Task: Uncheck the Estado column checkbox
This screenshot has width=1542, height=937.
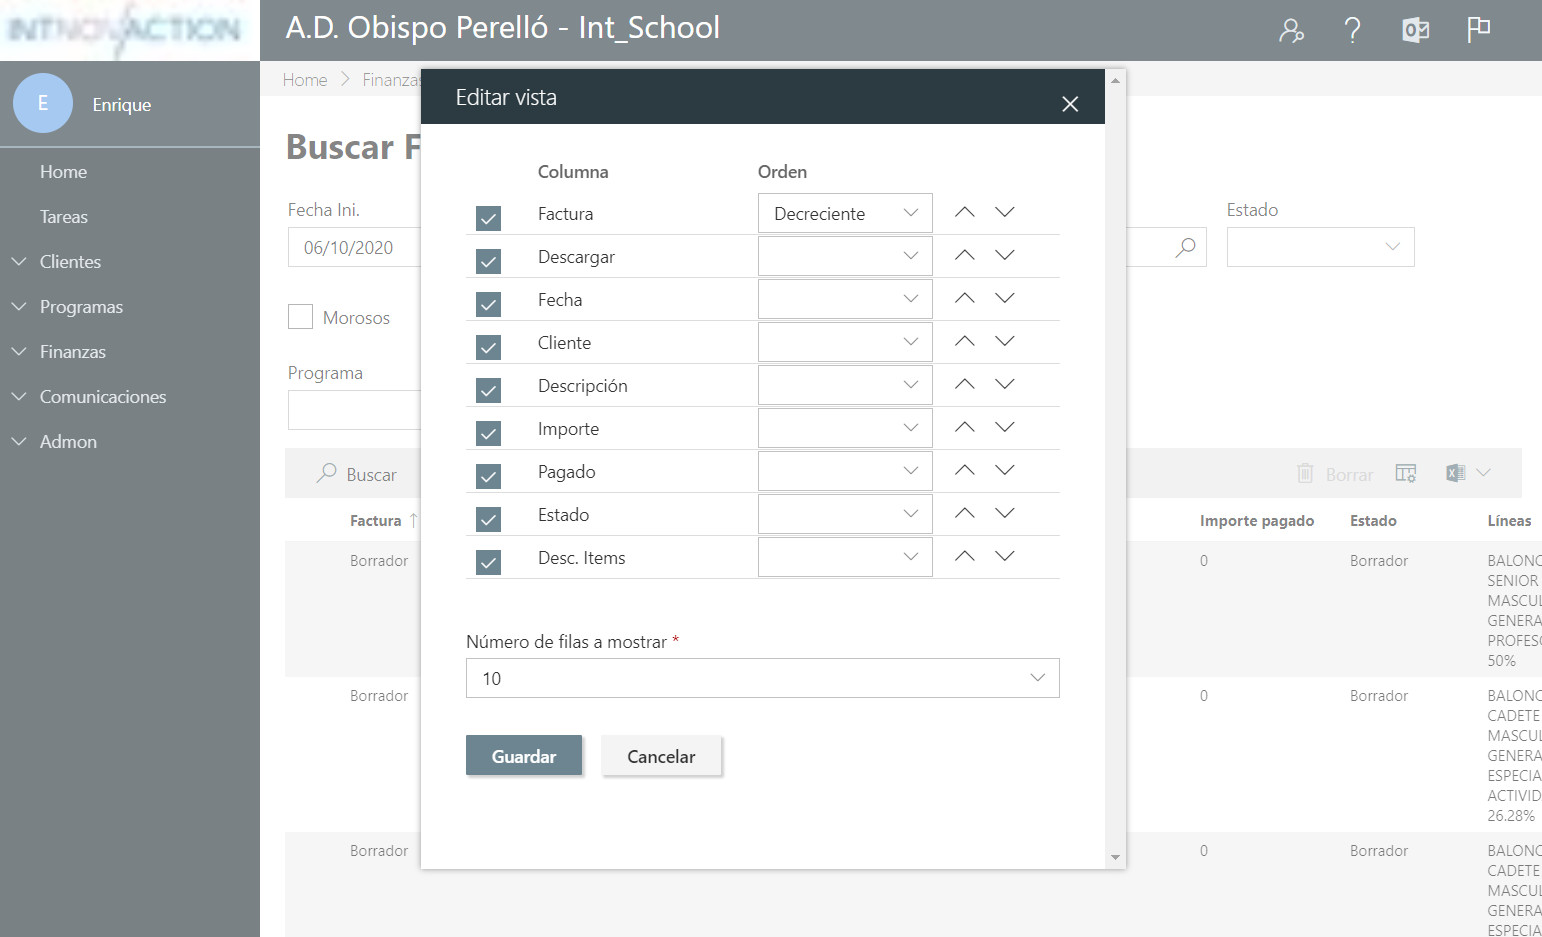Action: pyautogui.click(x=488, y=519)
